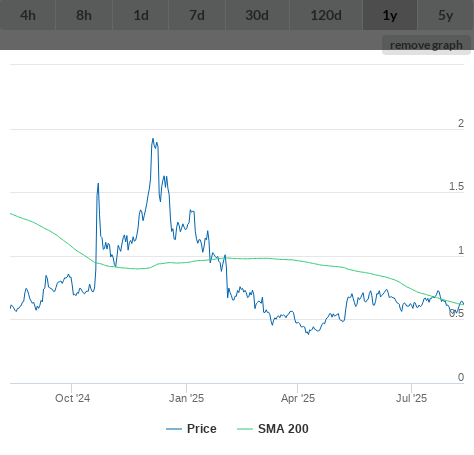Click the blue Price line color marker
474x455 pixels.
pos(174,429)
